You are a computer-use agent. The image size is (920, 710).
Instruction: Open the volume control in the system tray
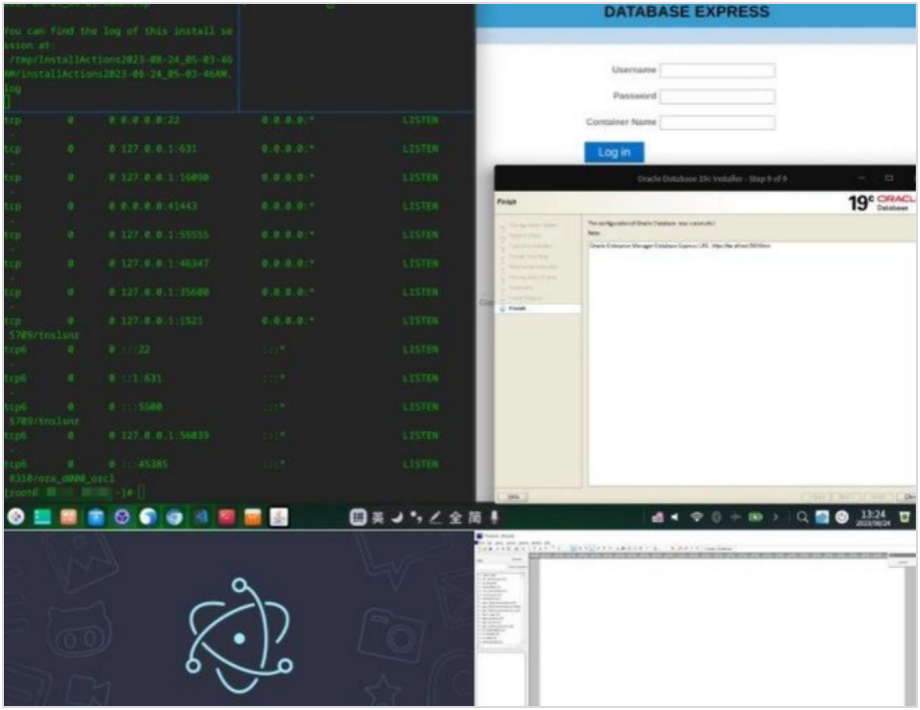point(675,518)
